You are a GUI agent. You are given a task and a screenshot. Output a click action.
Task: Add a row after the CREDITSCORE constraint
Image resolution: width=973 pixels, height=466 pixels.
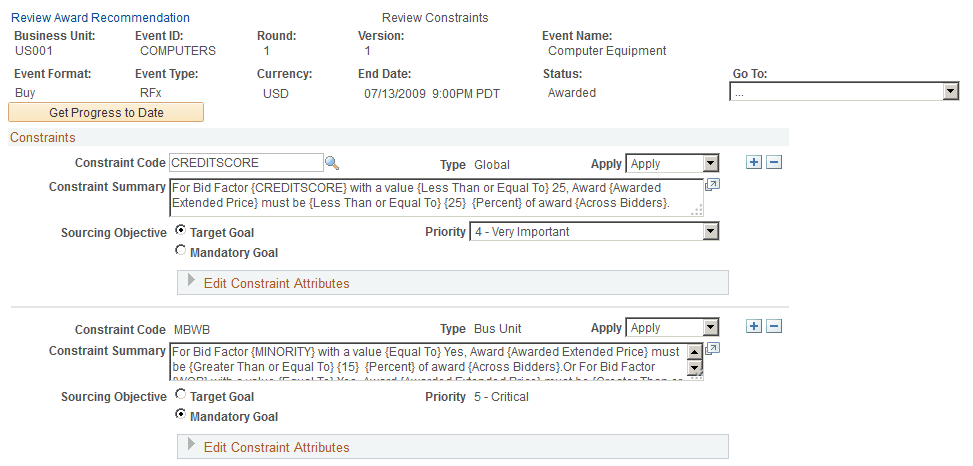[x=755, y=163]
